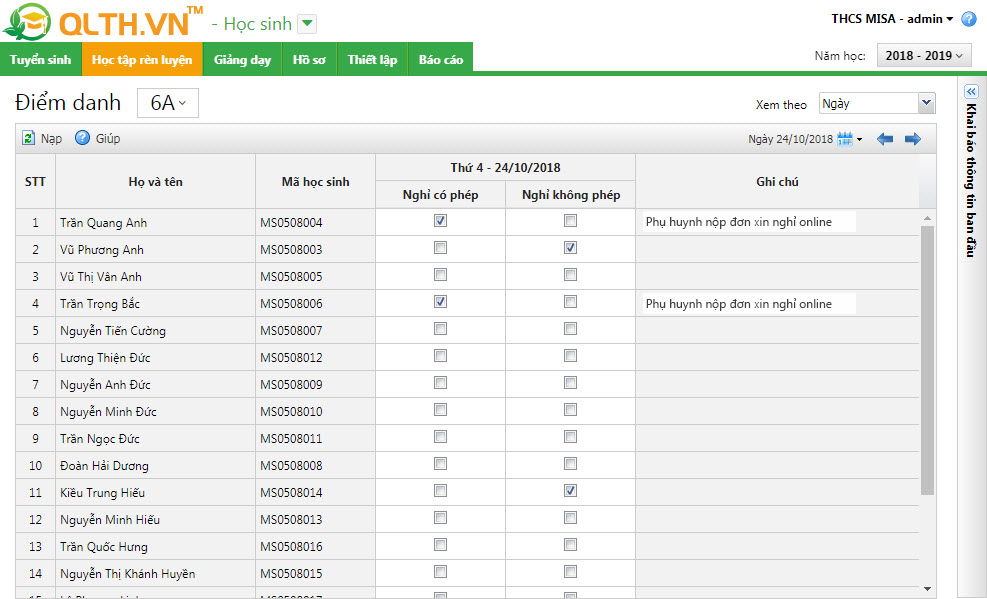Go to previous day with left arrow

click(885, 140)
